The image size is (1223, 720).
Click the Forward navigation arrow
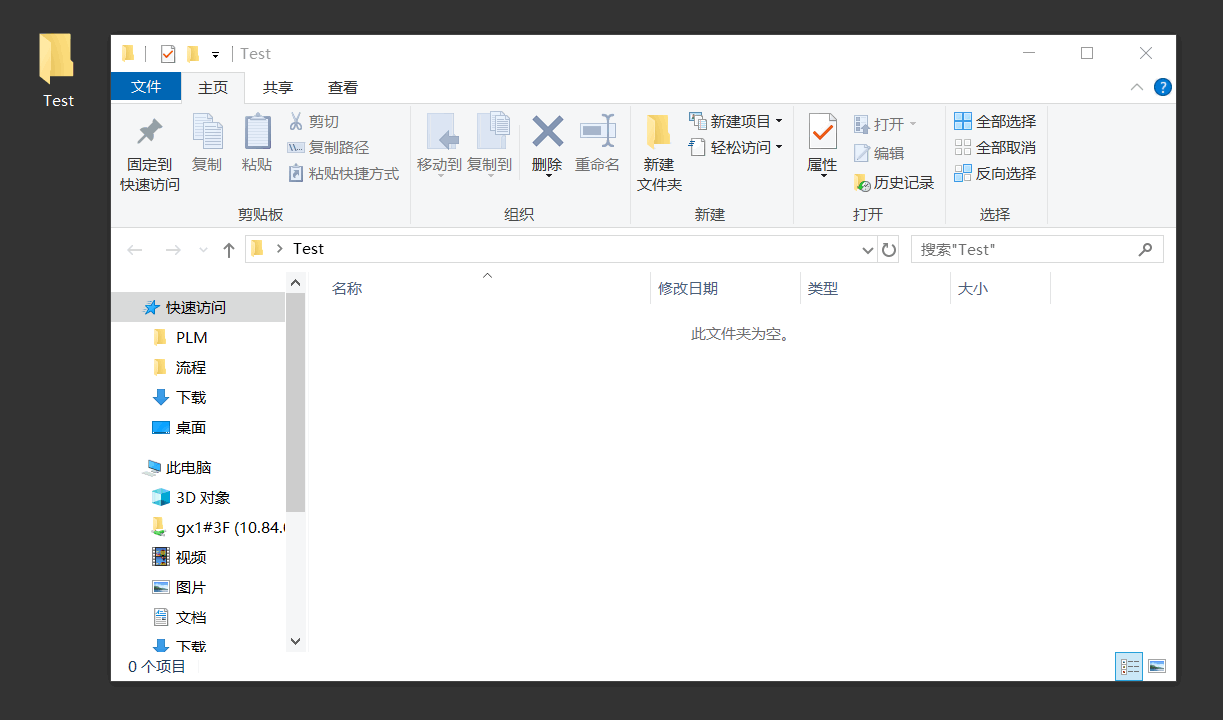click(172, 249)
